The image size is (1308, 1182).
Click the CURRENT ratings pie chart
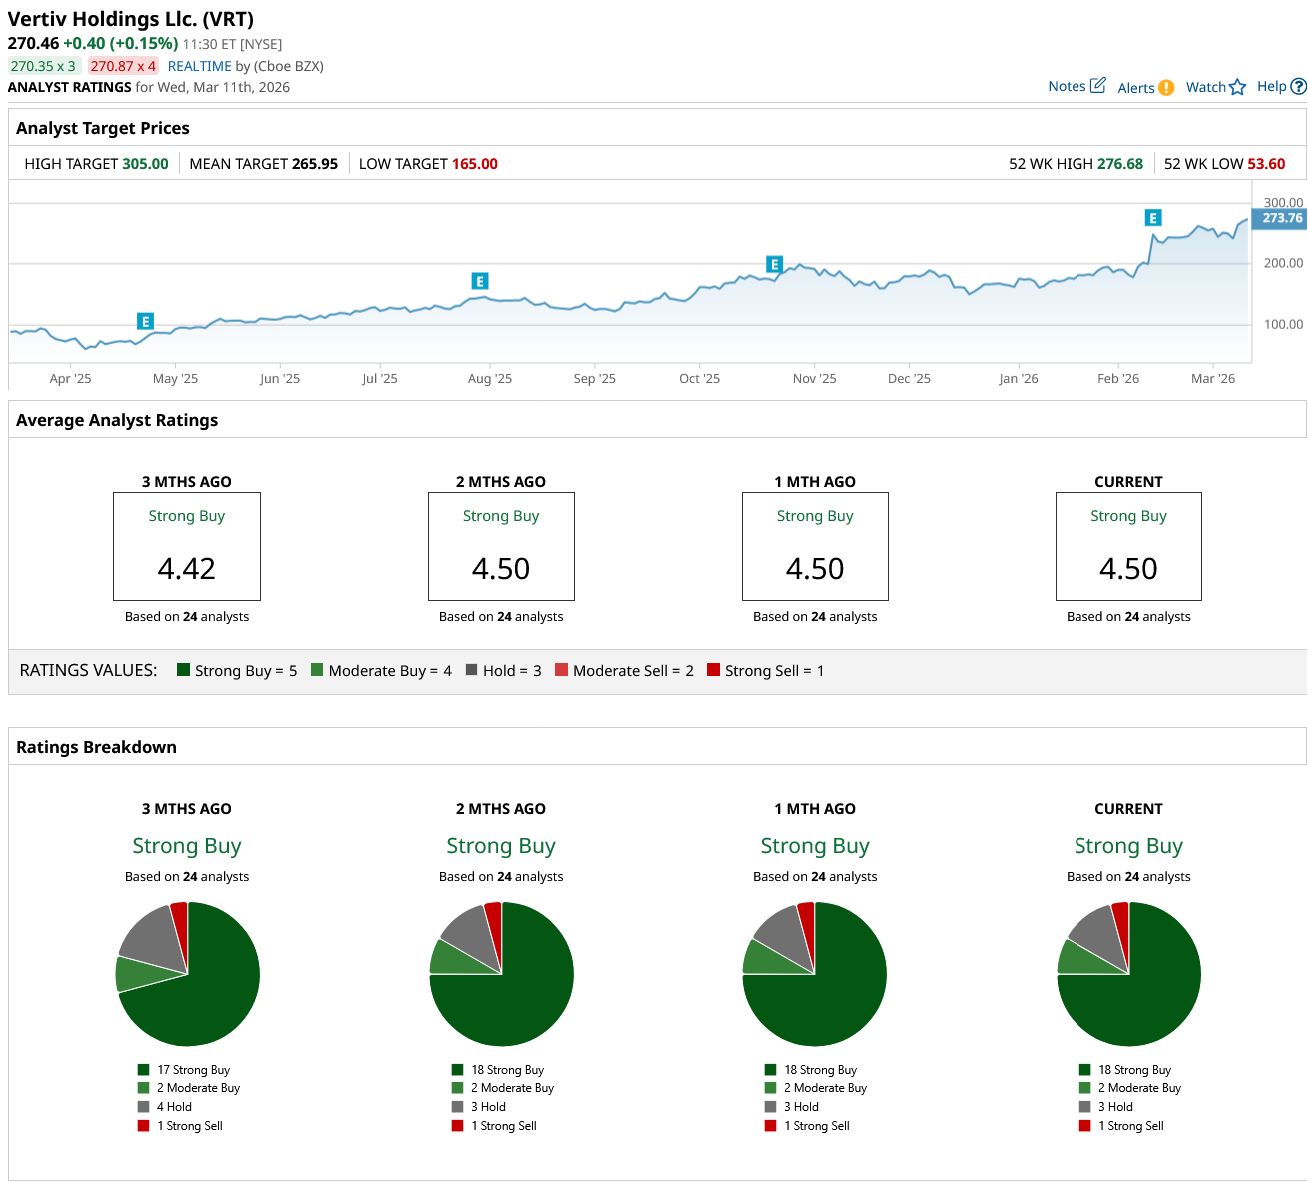click(1128, 974)
